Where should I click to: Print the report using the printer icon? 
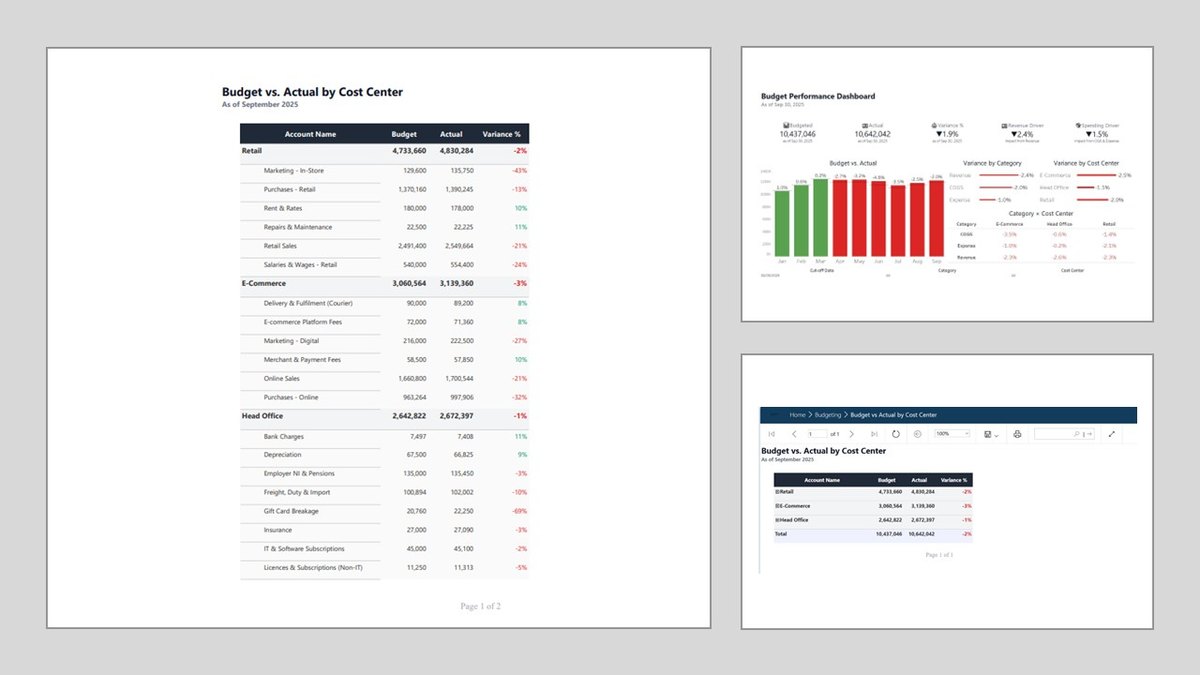point(1017,434)
